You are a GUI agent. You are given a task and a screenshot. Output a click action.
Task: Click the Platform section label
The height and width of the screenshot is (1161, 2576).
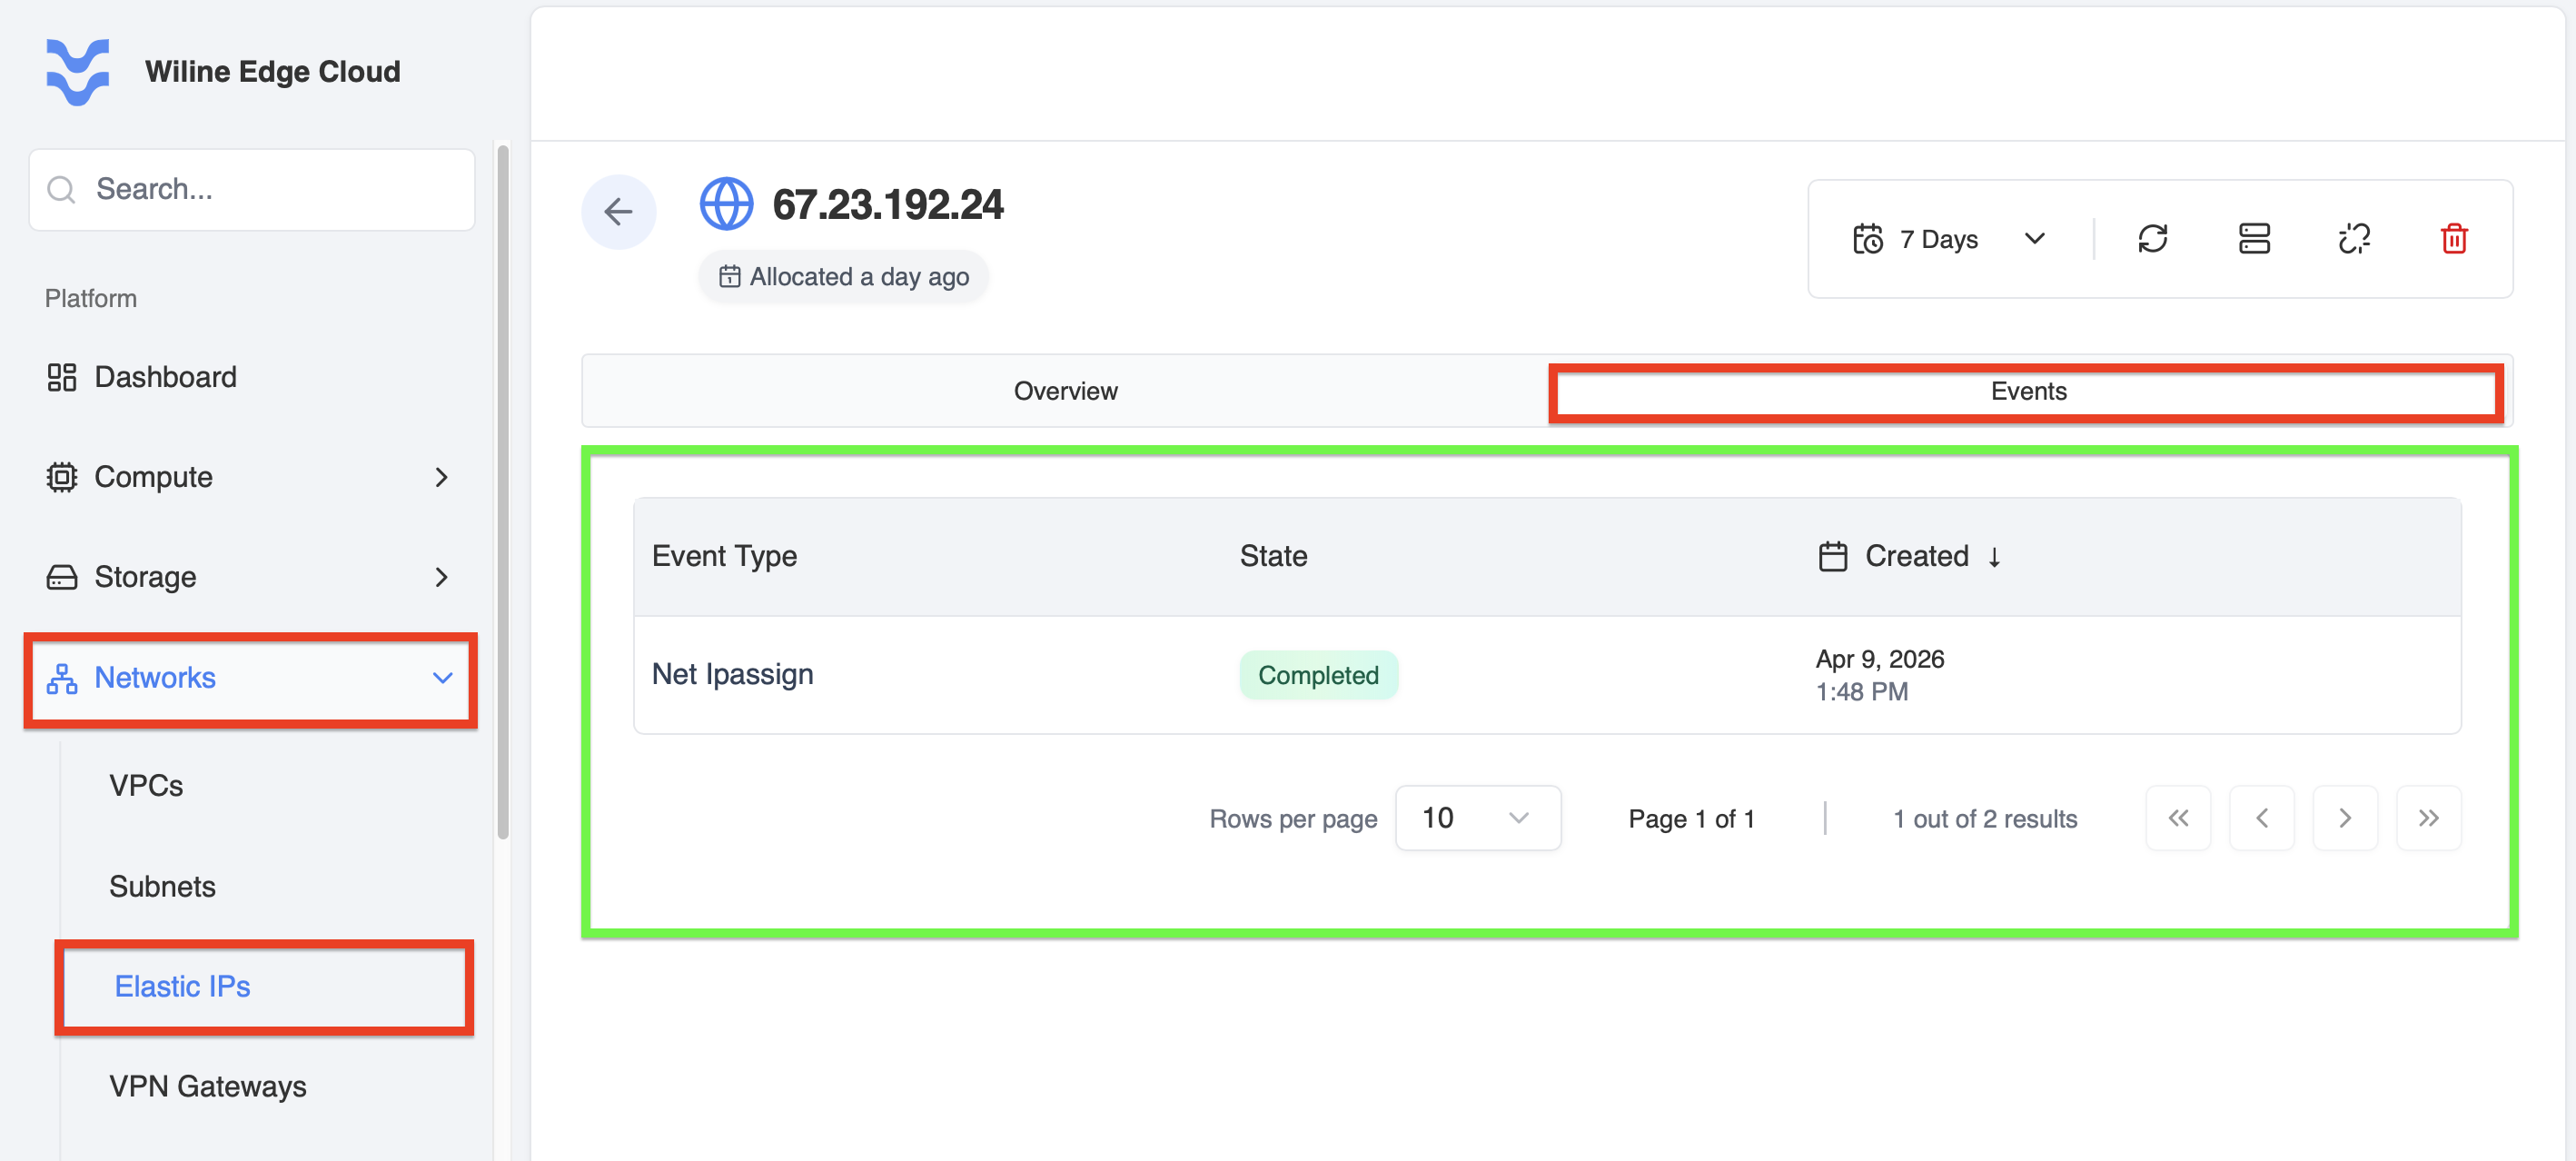tap(90, 298)
